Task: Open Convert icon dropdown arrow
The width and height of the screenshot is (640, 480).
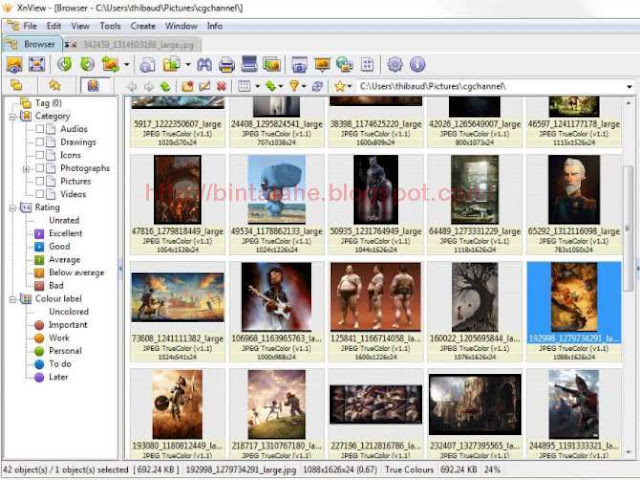Action: pos(127,64)
